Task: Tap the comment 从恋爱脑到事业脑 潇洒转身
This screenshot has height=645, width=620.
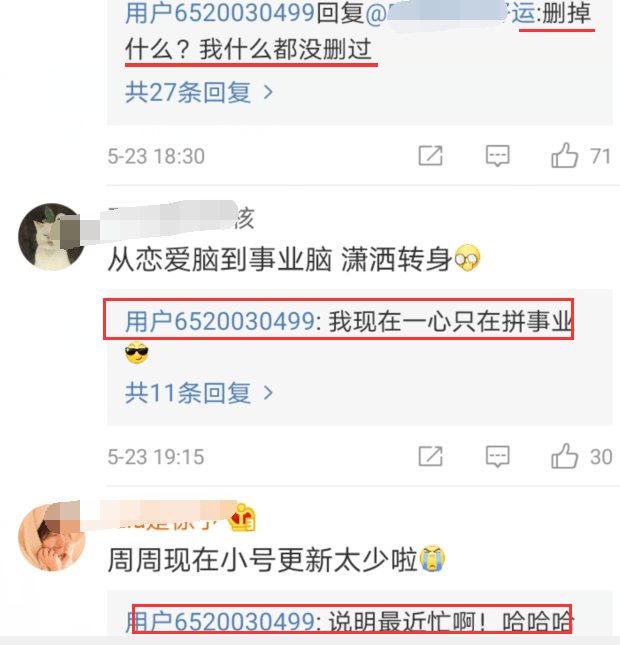Action: [x=294, y=259]
